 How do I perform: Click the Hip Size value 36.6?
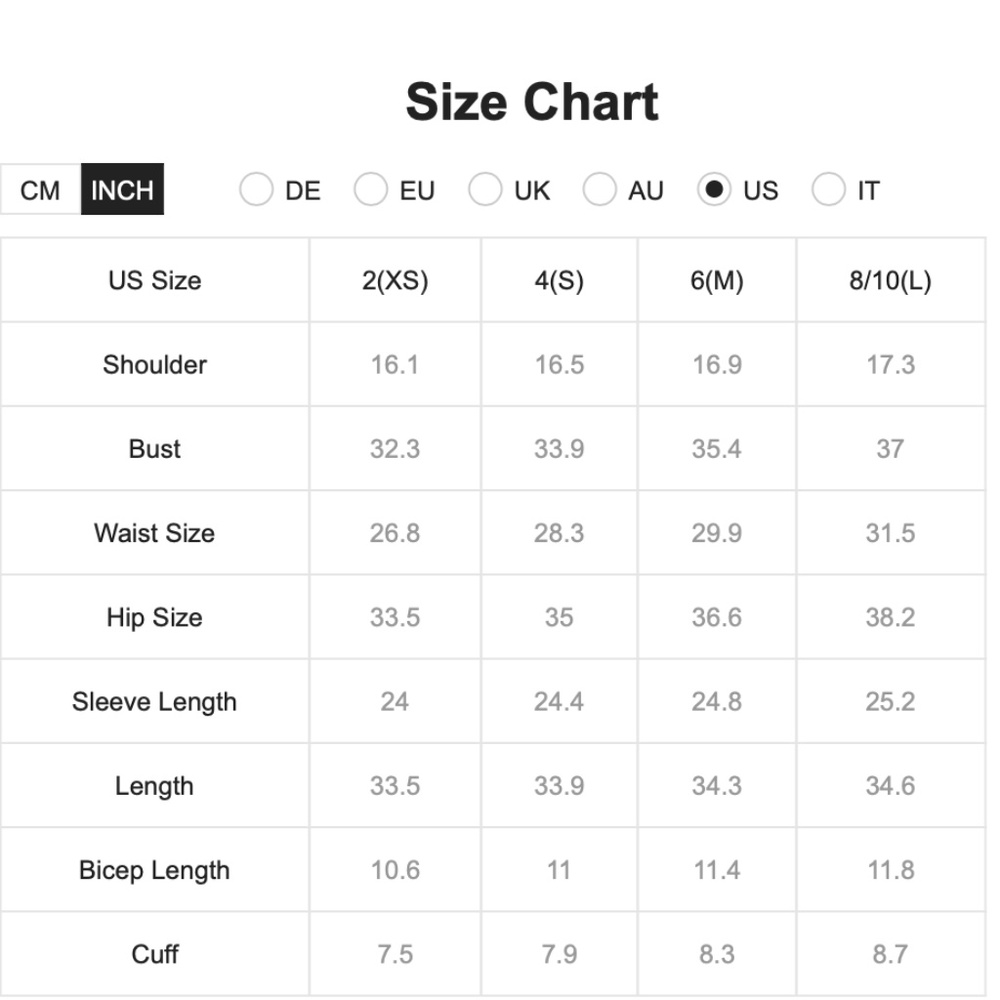click(717, 617)
